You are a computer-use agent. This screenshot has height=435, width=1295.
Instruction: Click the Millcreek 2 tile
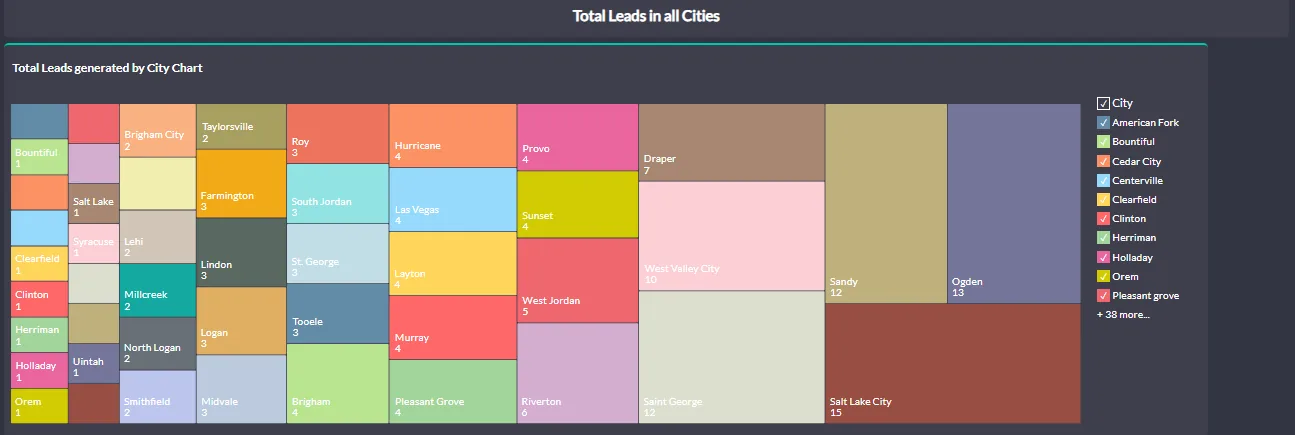click(x=158, y=290)
